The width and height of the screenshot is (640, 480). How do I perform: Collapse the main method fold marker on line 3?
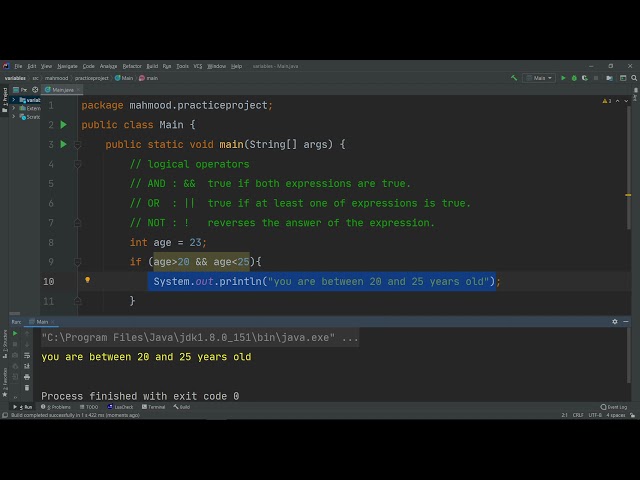coord(78,144)
